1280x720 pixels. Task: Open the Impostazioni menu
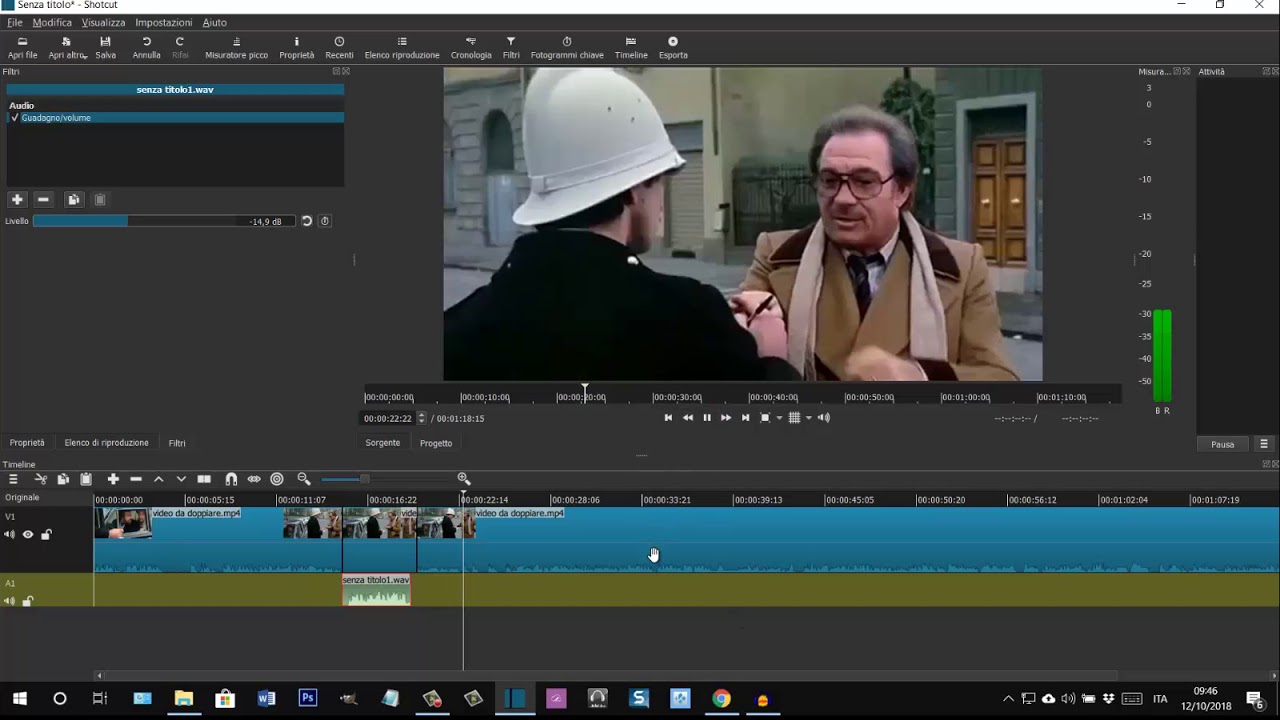[x=163, y=22]
